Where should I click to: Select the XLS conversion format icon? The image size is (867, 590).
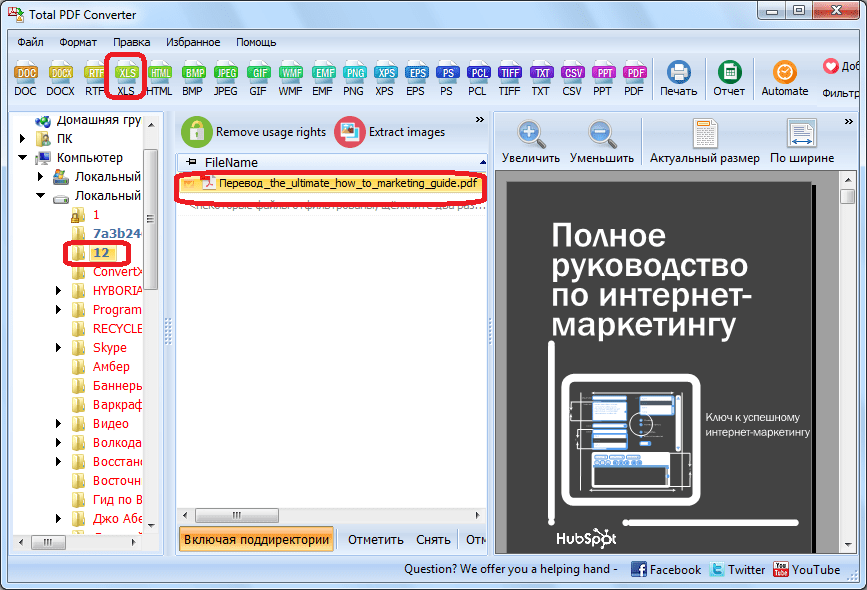tap(126, 74)
